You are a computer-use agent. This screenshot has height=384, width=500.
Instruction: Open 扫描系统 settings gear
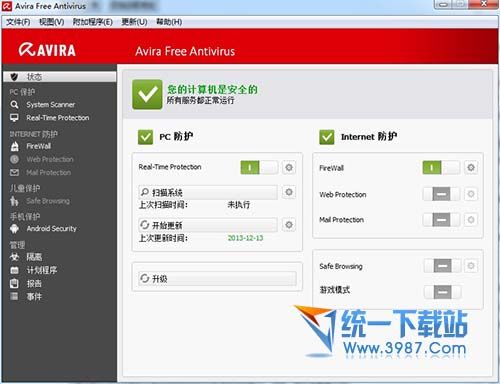(289, 192)
